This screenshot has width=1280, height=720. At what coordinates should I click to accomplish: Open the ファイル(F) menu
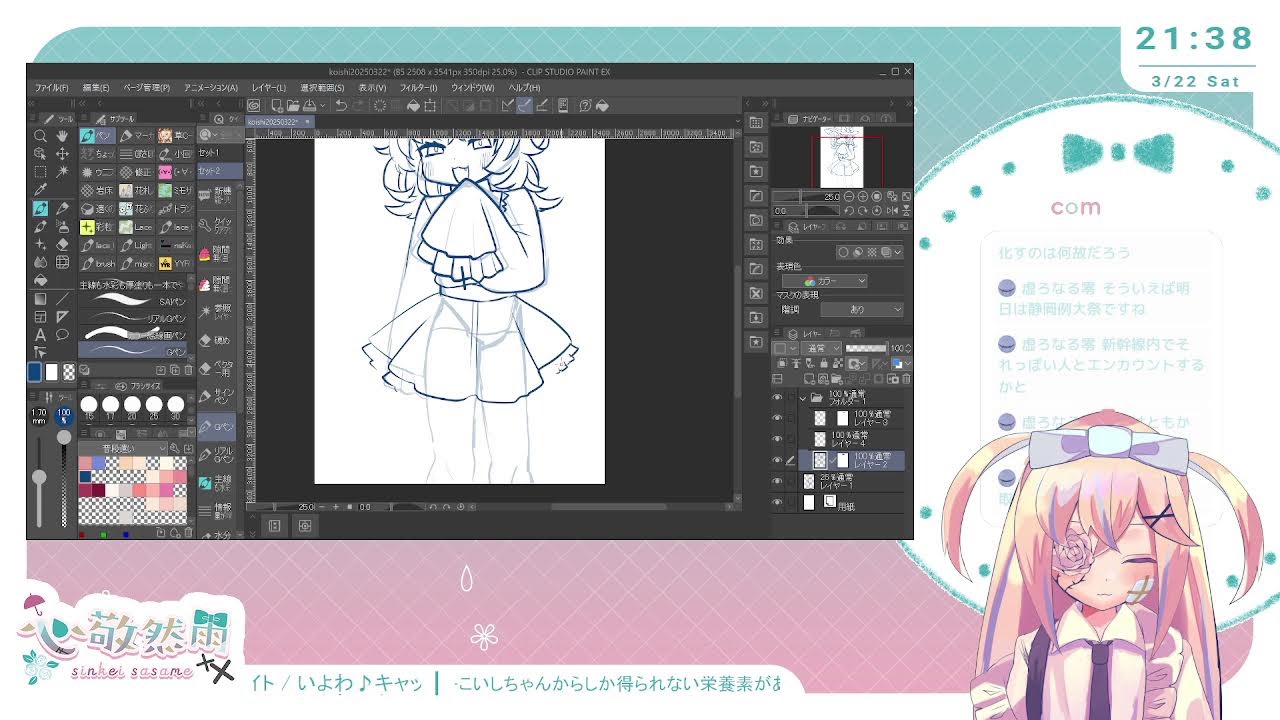(x=51, y=88)
